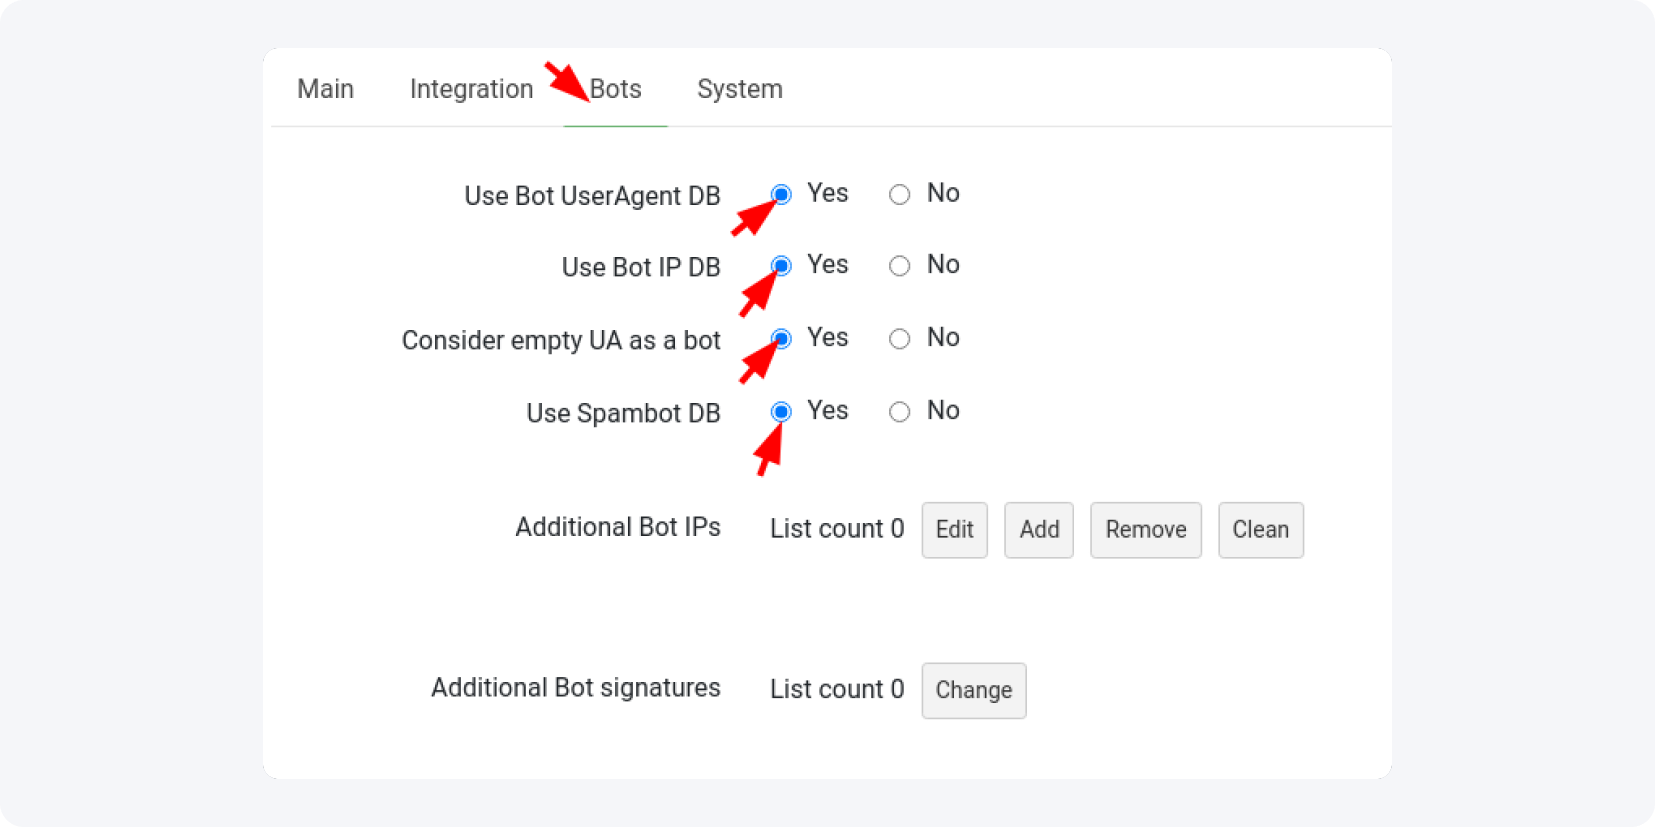This screenshot has height=827, width=1655.
Task: Pick No for Consider empty UA as a bot
Action: 900,339
